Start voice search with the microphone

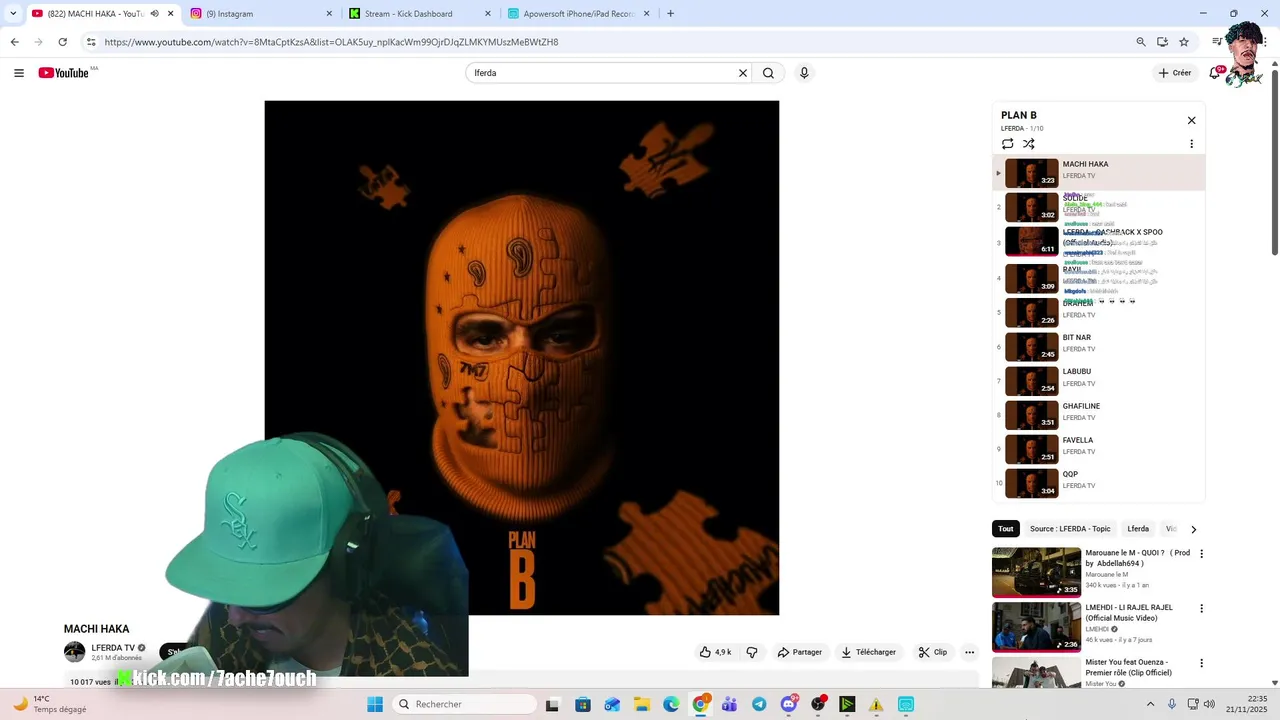tap(804, 73)
